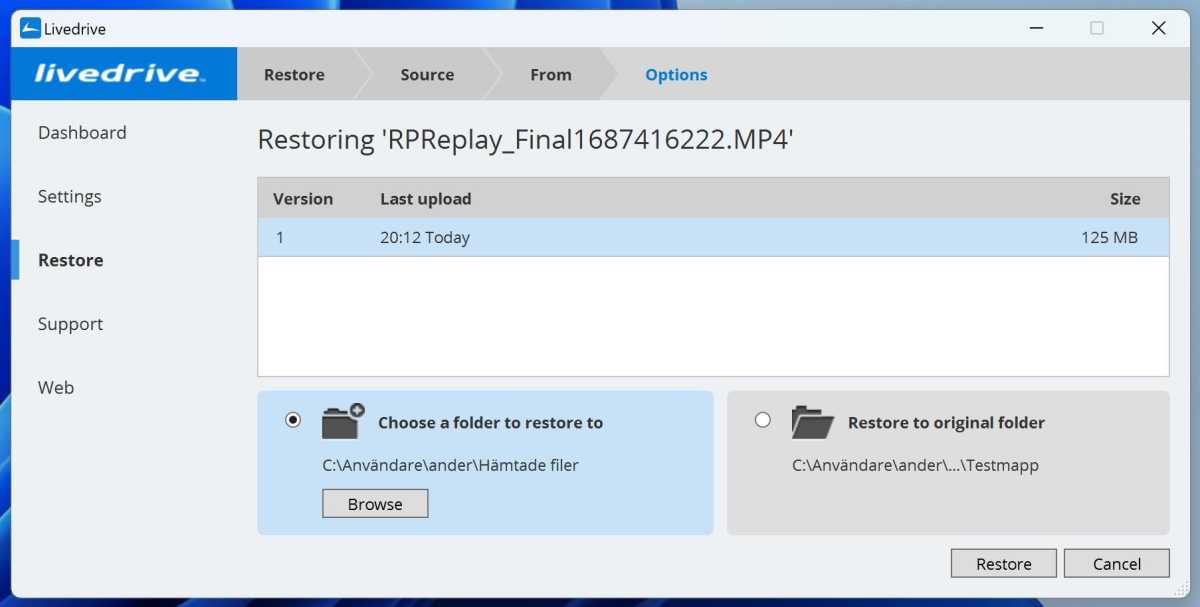1200x607 pixels.
Task: Click the Size column header
Action: [1126, 198]
